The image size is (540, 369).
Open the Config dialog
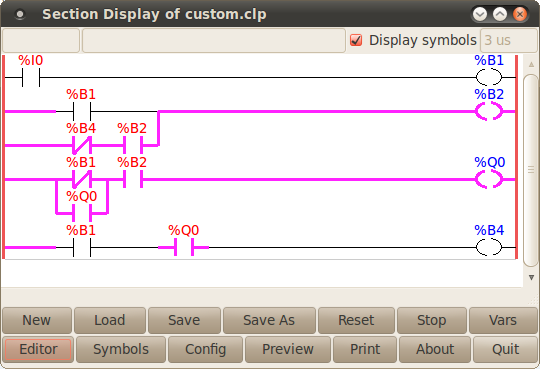tap(206, 349)
